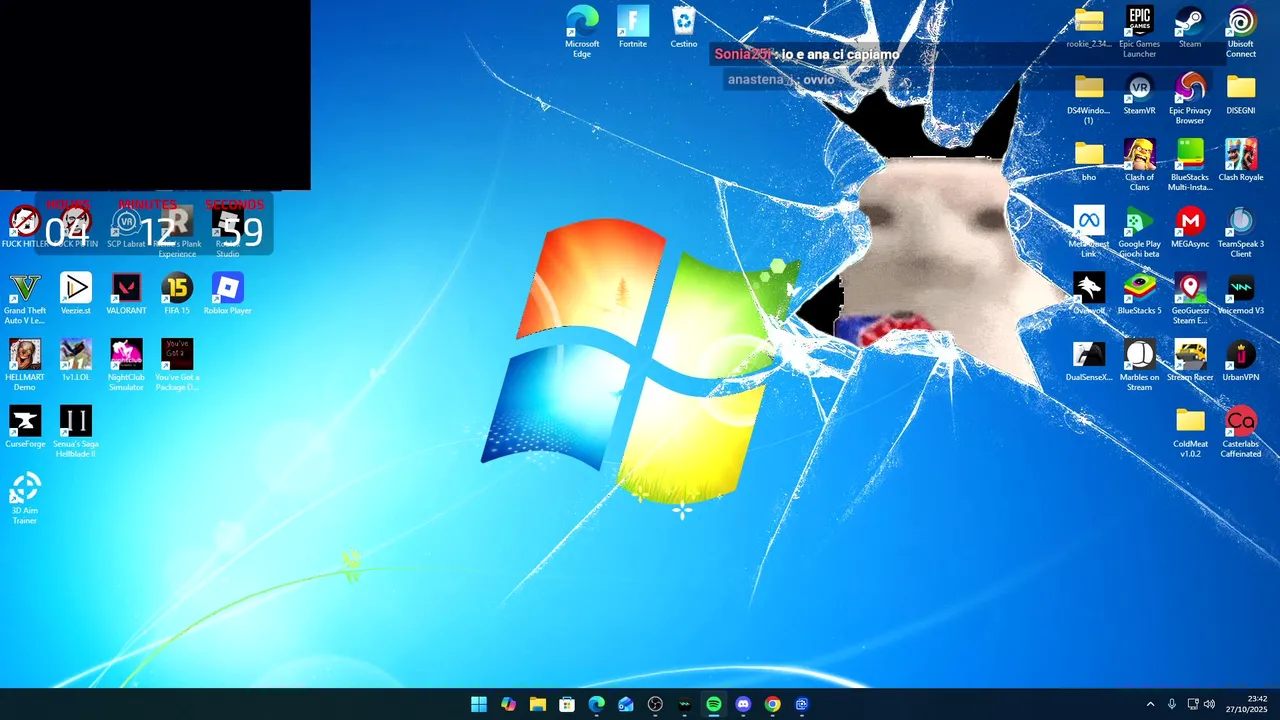
Task: Open Copilot from the taskbar
Action: click(x=508, y=704)
